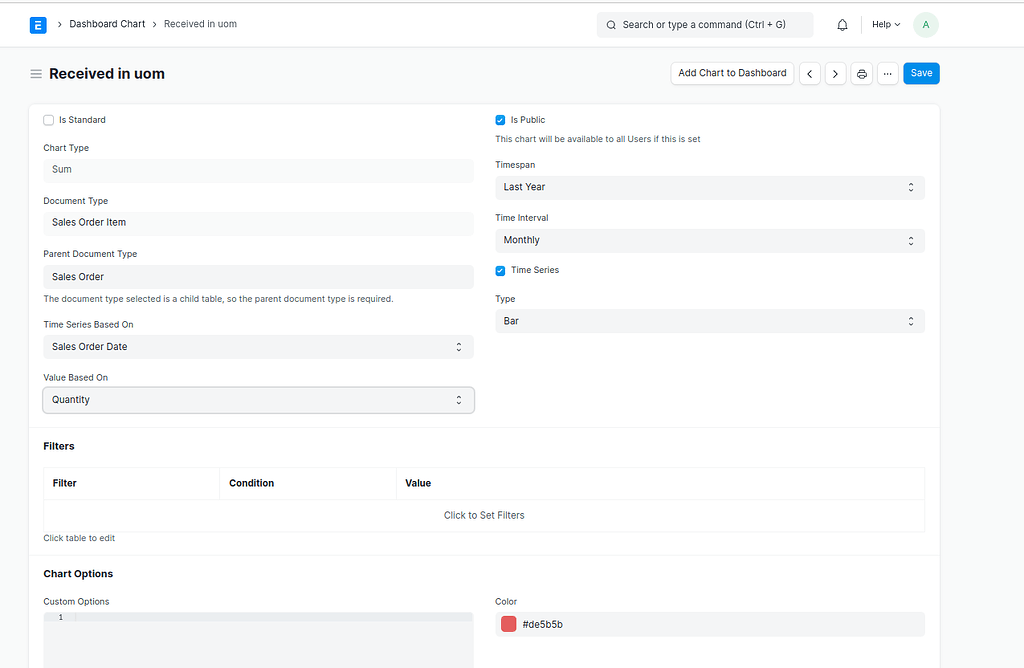
Task: Click the print icon in the toolbar
Action: coord(861,73)
